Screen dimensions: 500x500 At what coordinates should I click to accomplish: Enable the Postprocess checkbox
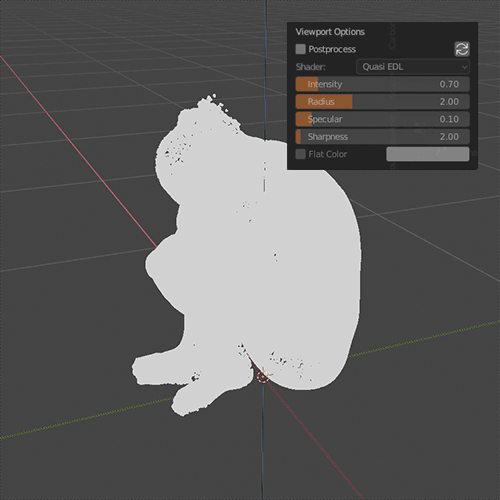click(x=300, y=49)
